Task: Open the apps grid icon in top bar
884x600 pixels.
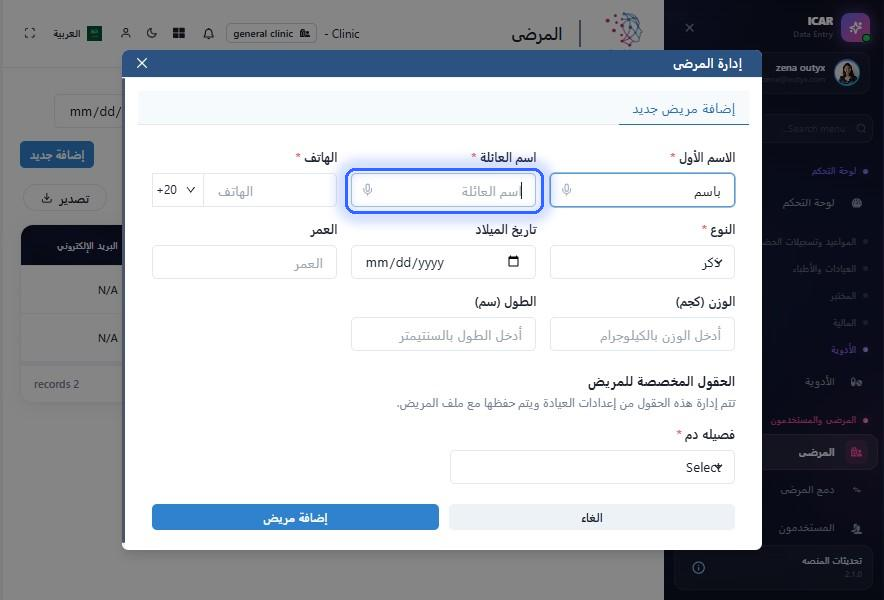Action: coord(179,33)
